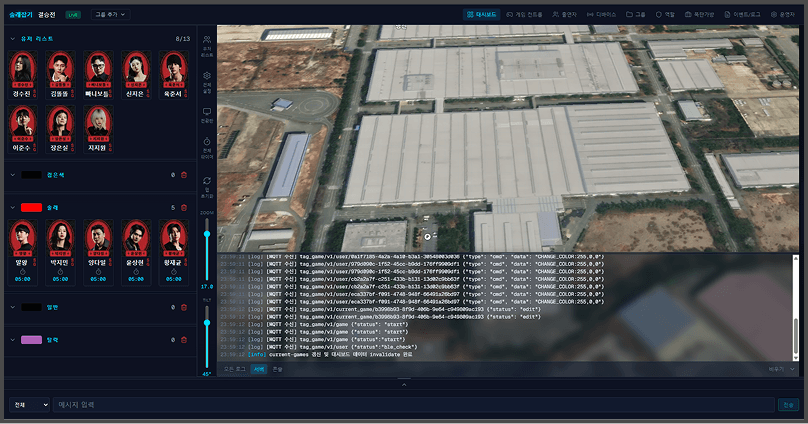Screen dimensions: 808x424
Task: Click the green LIVE badge
Action: [73, 15]
